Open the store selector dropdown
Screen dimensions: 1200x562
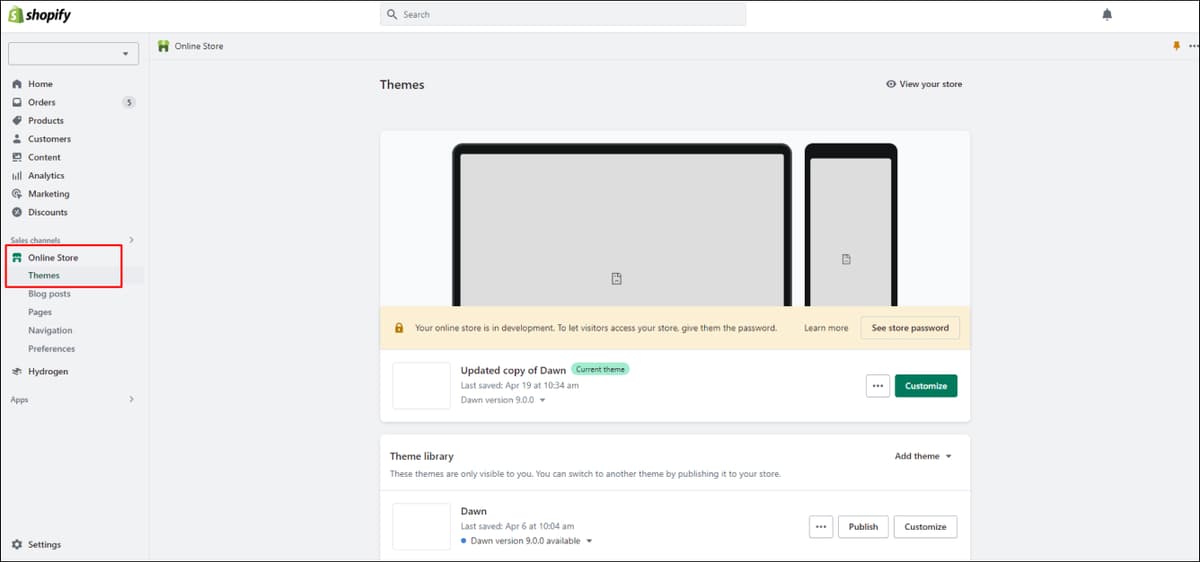tap(73, 54)
